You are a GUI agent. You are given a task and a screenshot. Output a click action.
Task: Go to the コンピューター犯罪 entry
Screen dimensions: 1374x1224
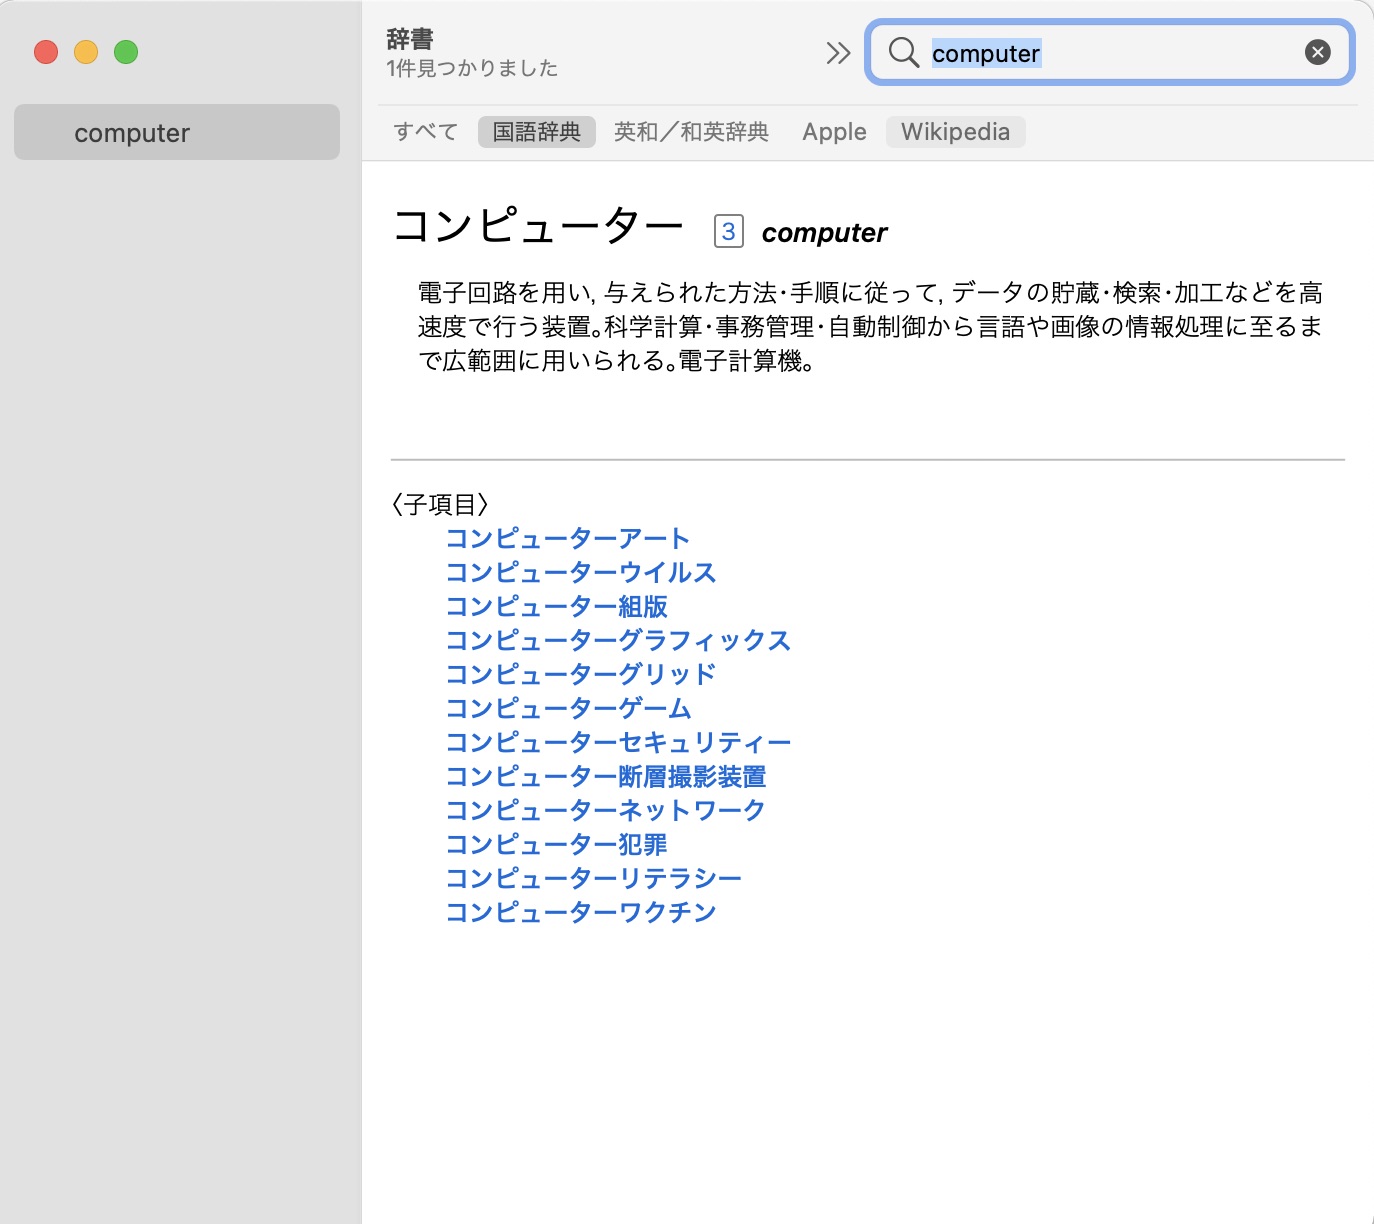click(x=556, y=845)
